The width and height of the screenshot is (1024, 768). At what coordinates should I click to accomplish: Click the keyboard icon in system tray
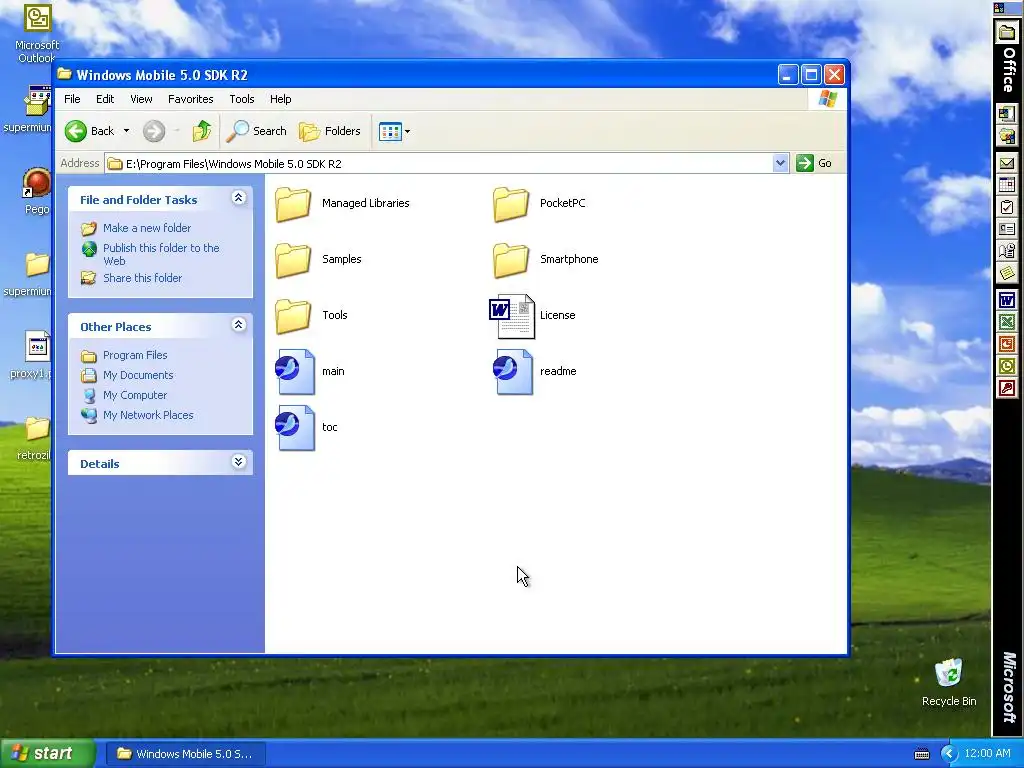click(x=921, y=754)
